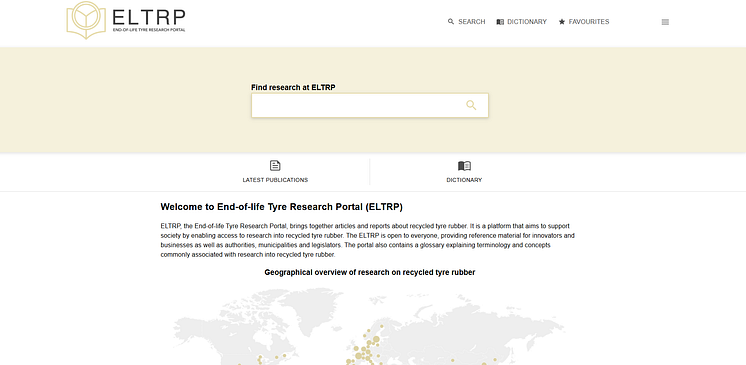Screen dimensions: 746x365
Task: Click the Latest Publications document icon
Action: coord(275,166)
